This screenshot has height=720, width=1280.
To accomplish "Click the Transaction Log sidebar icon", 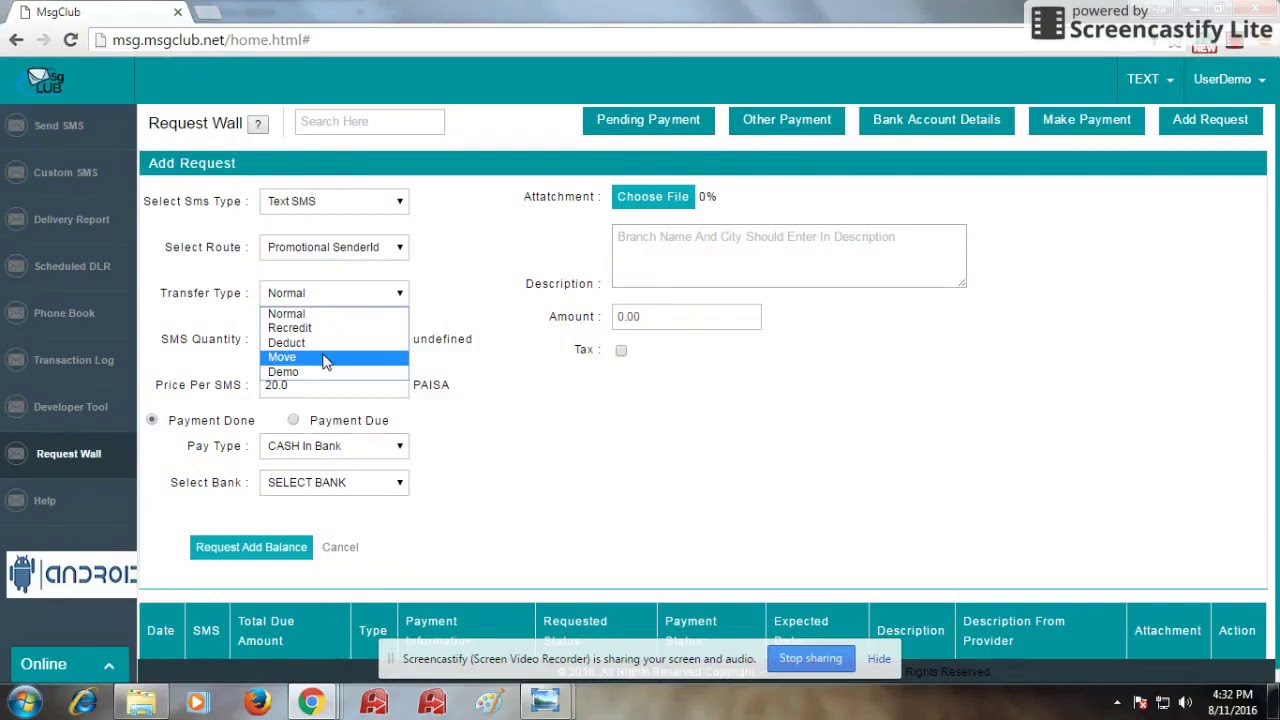I will pyautogui.click(x=16, y=361).
